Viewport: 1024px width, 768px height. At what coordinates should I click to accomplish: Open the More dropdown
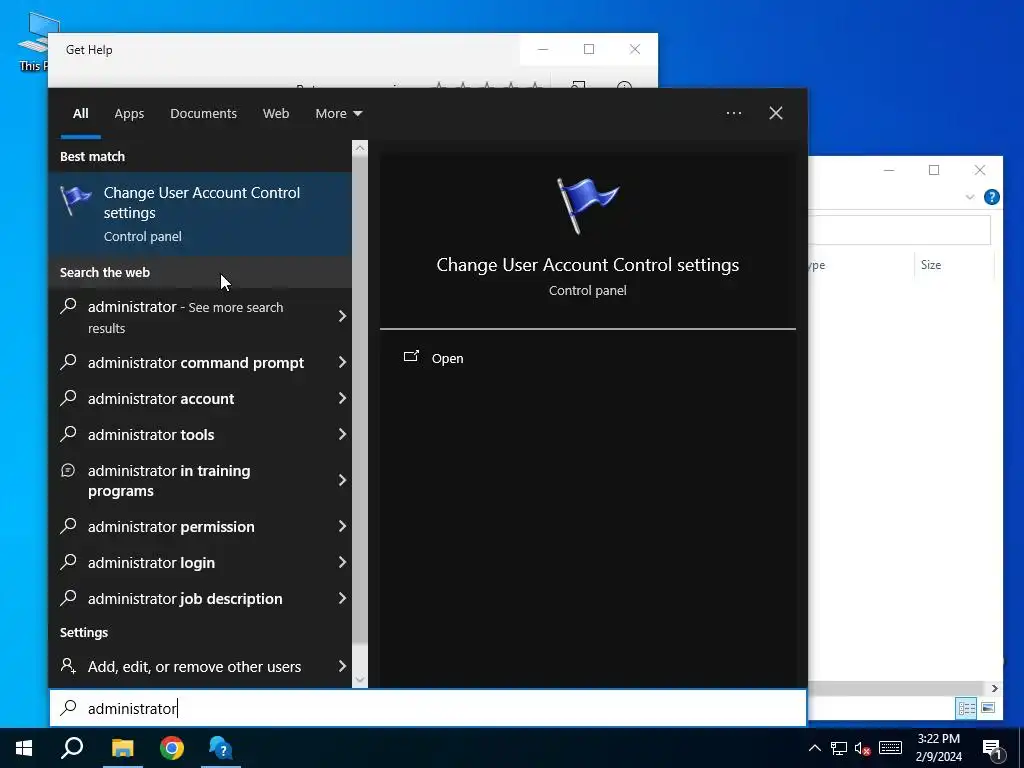click(x=338, y=114)
